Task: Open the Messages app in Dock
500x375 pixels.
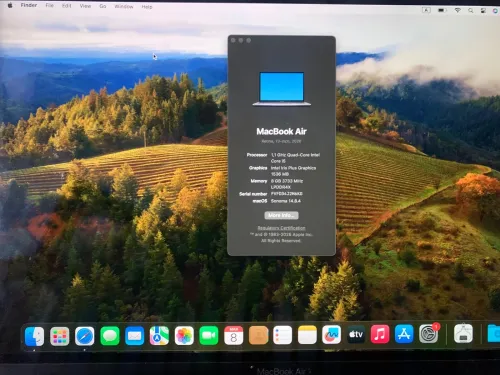Action: pos(110,336)
